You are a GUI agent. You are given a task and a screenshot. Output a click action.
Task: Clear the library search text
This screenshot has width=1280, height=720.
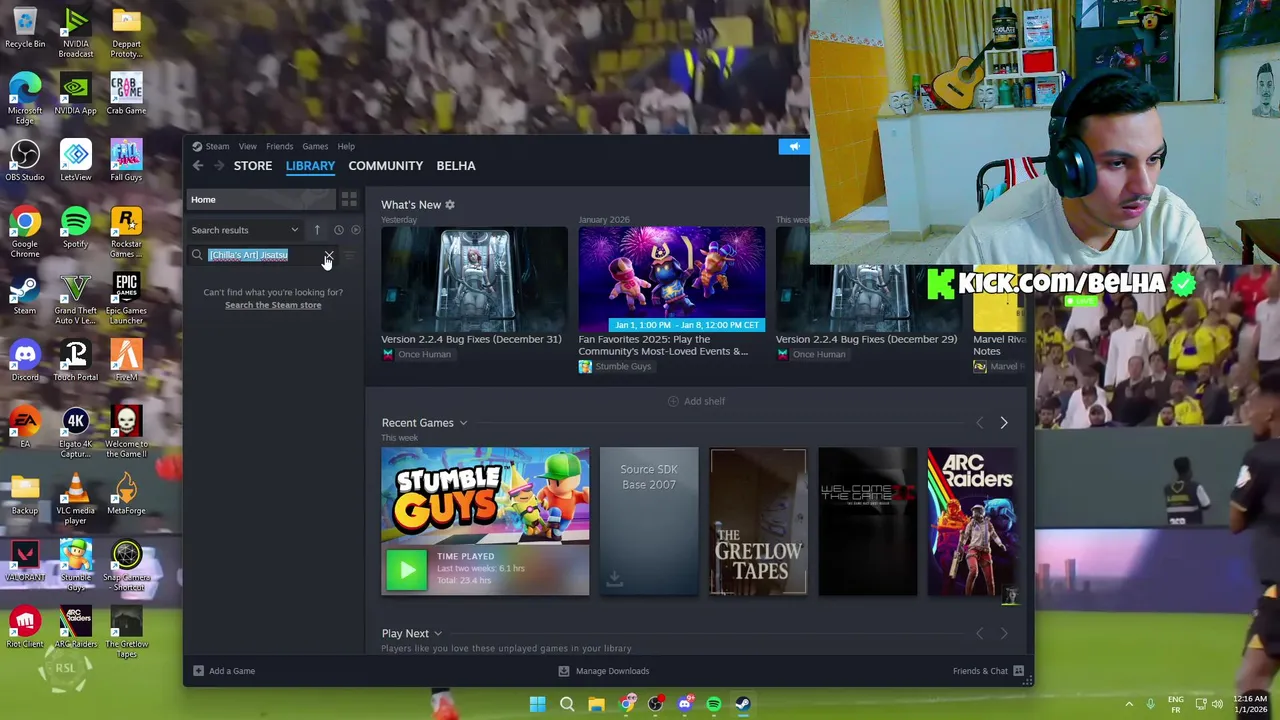coord(328,256)
